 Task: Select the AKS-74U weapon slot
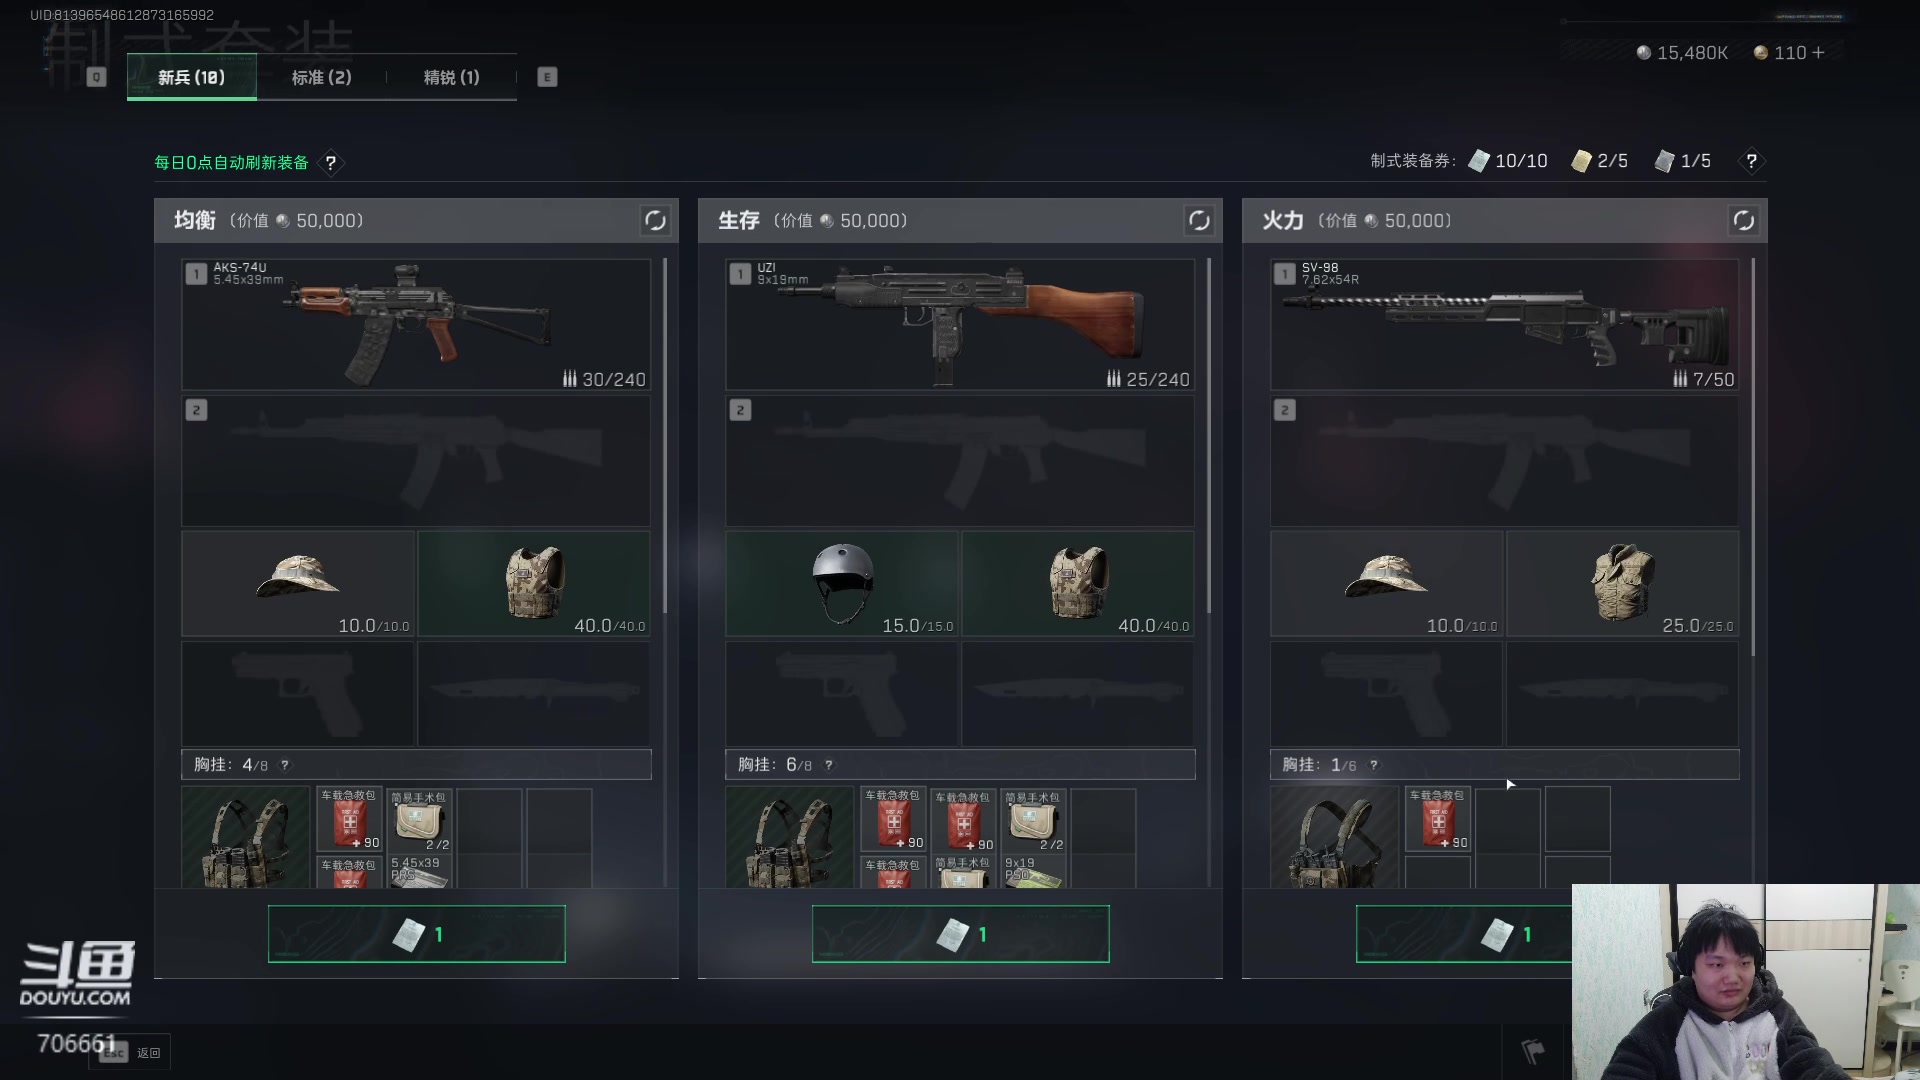(416, 325)
